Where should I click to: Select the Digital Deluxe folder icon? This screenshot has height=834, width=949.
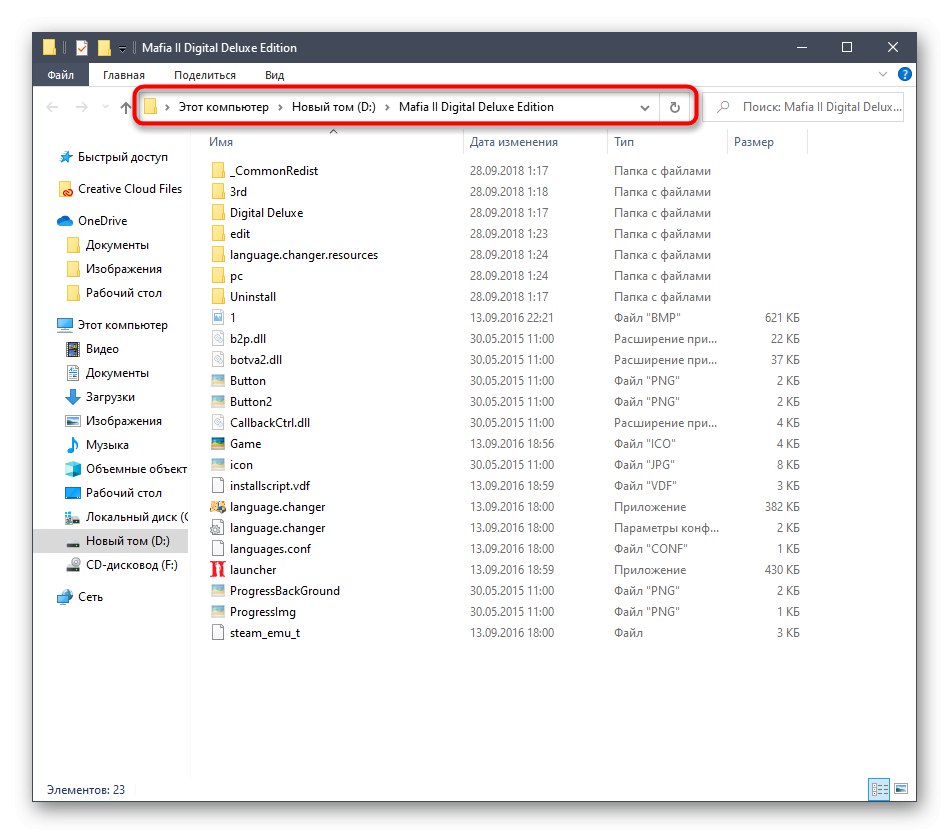pos(218,213)
